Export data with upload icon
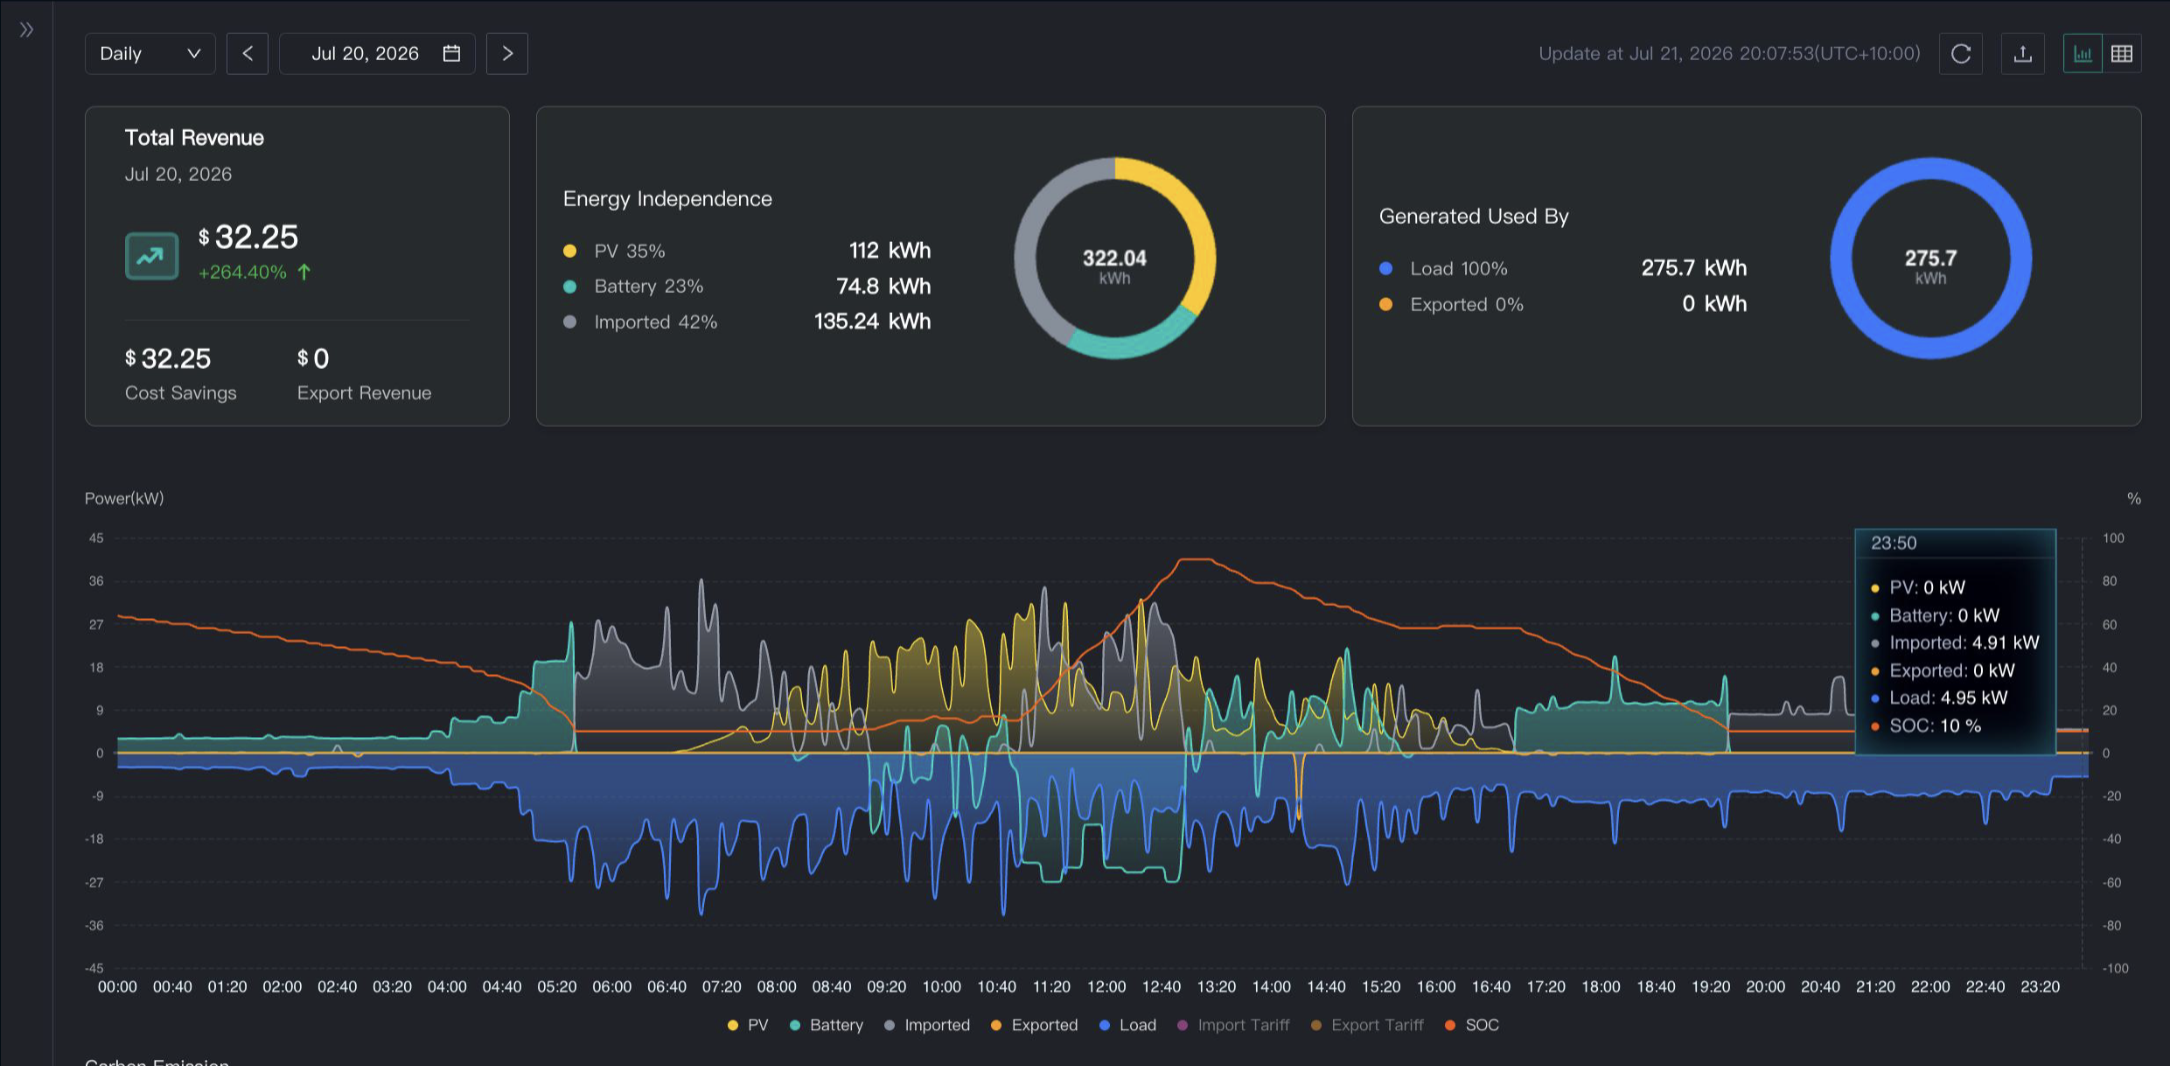 coord(2023,54)
